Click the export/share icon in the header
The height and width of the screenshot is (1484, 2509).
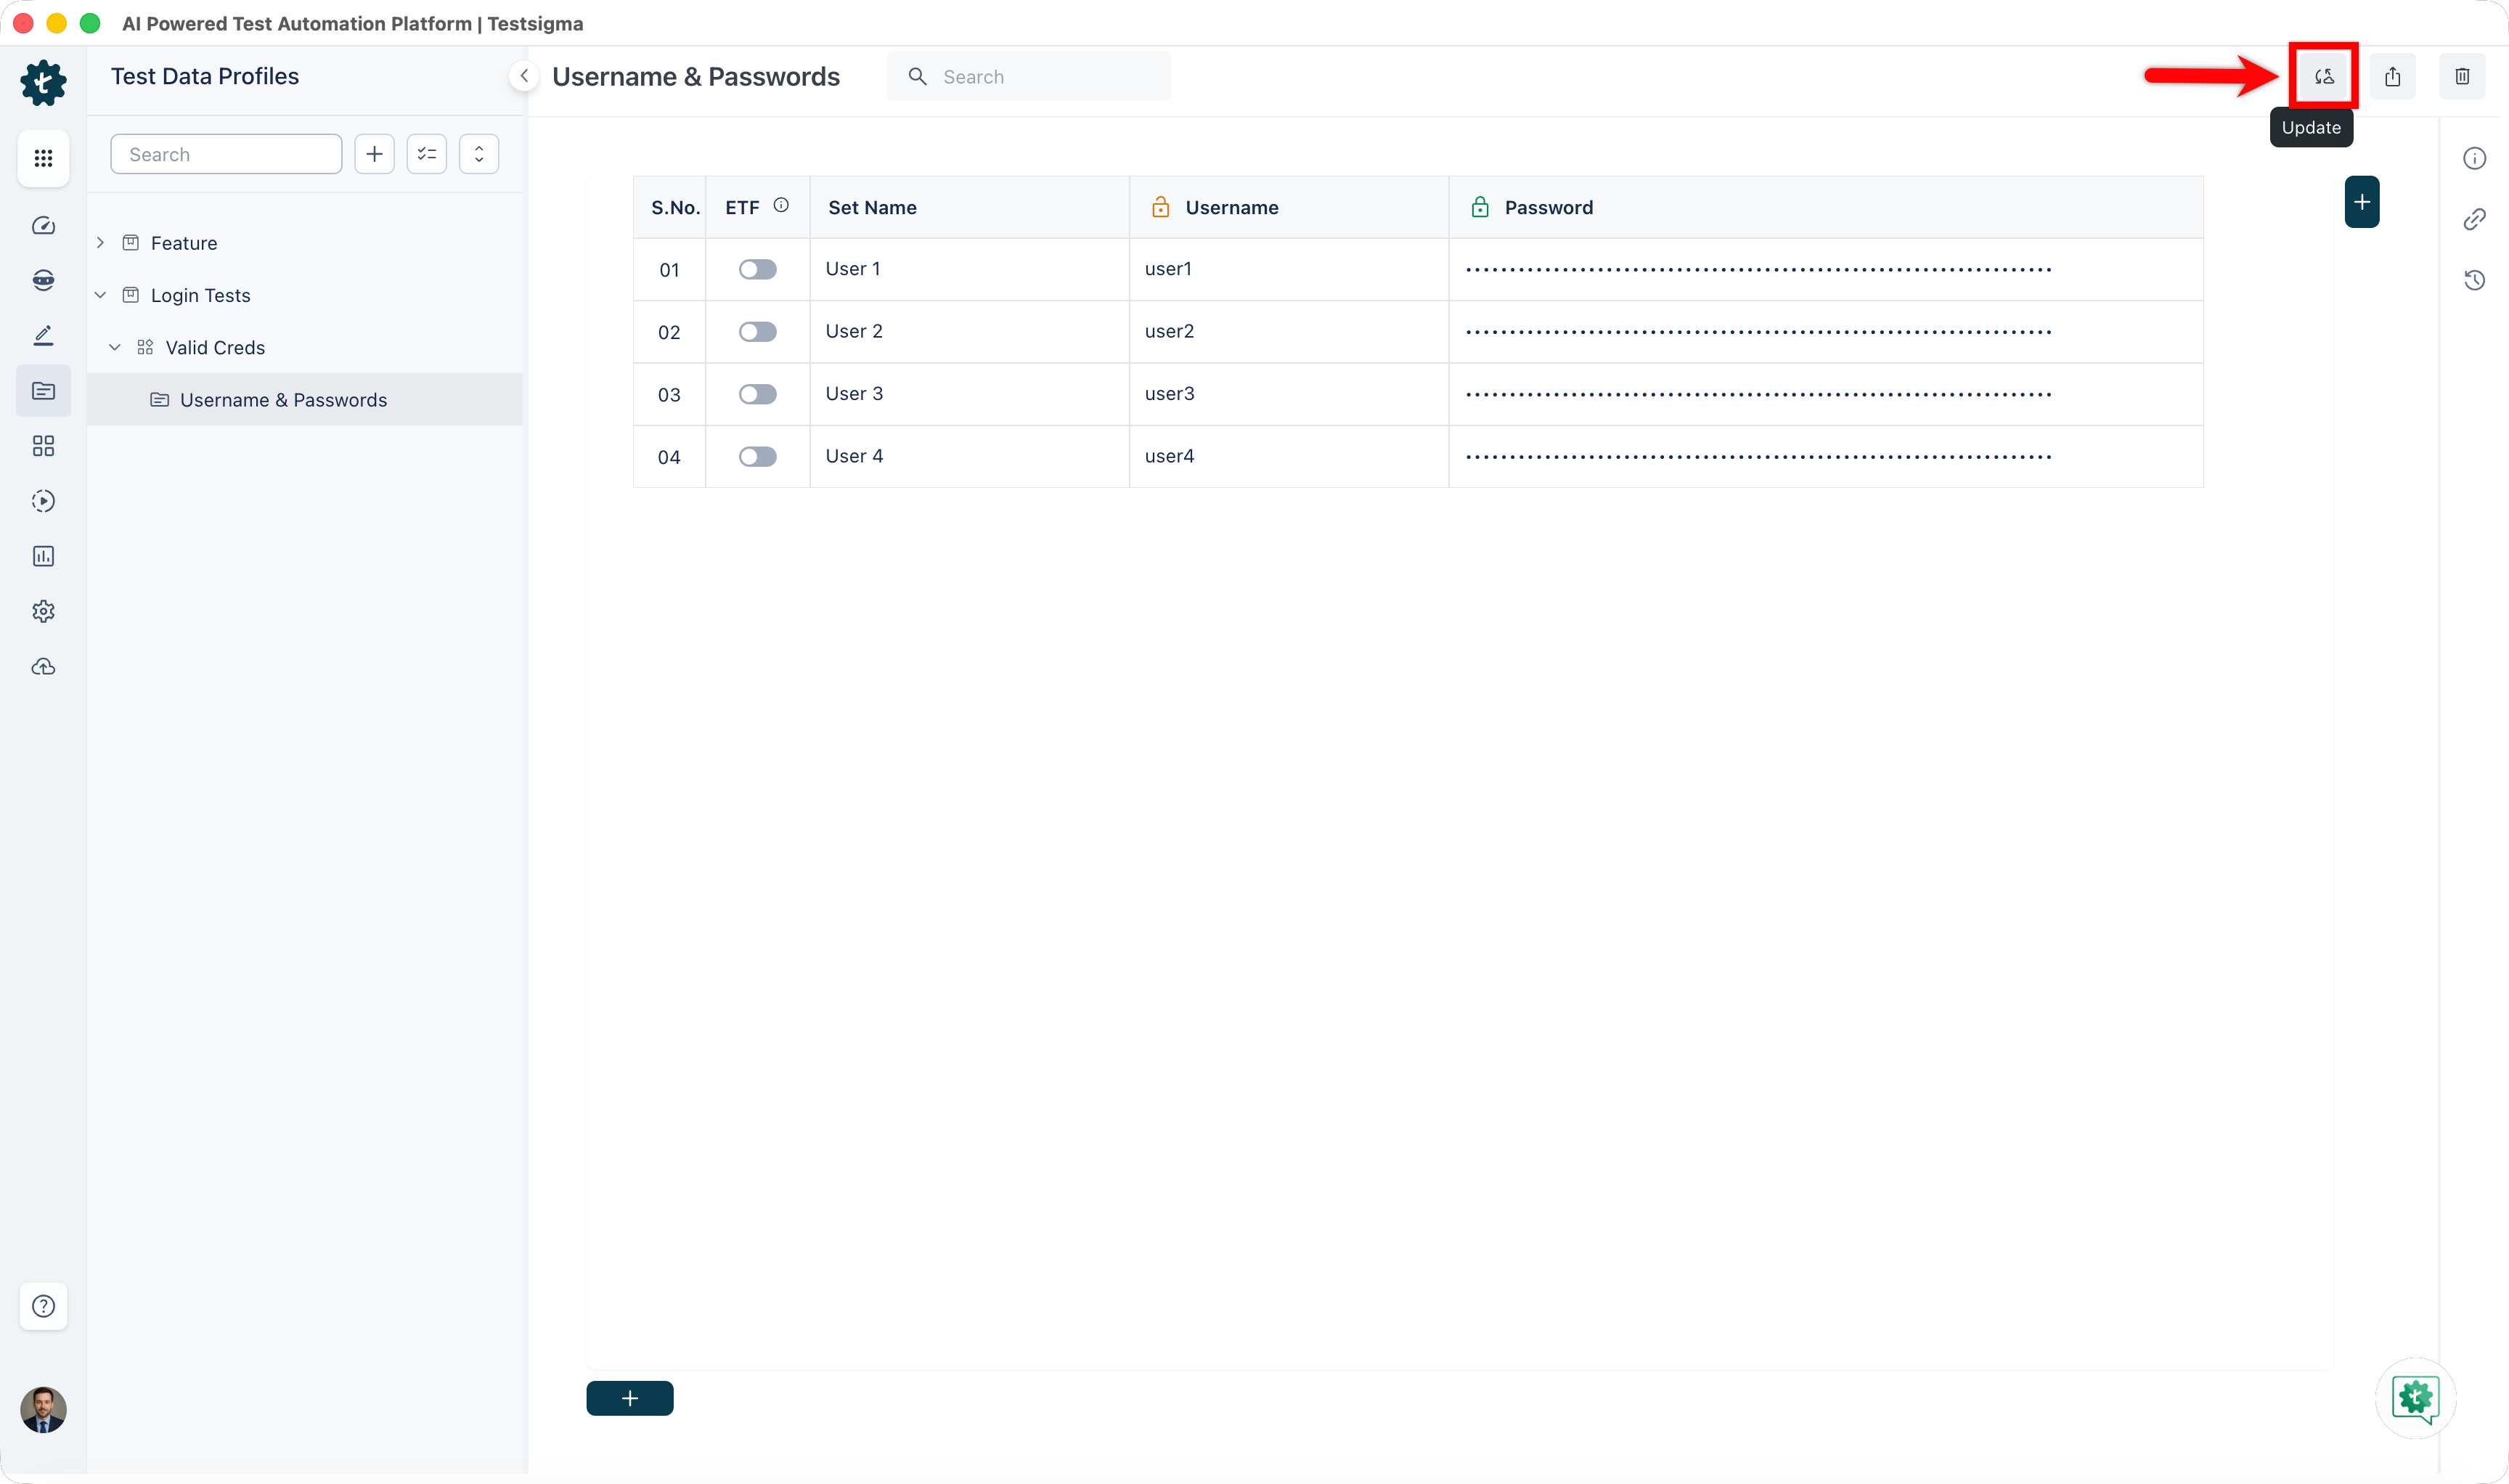coord(2392,76)
